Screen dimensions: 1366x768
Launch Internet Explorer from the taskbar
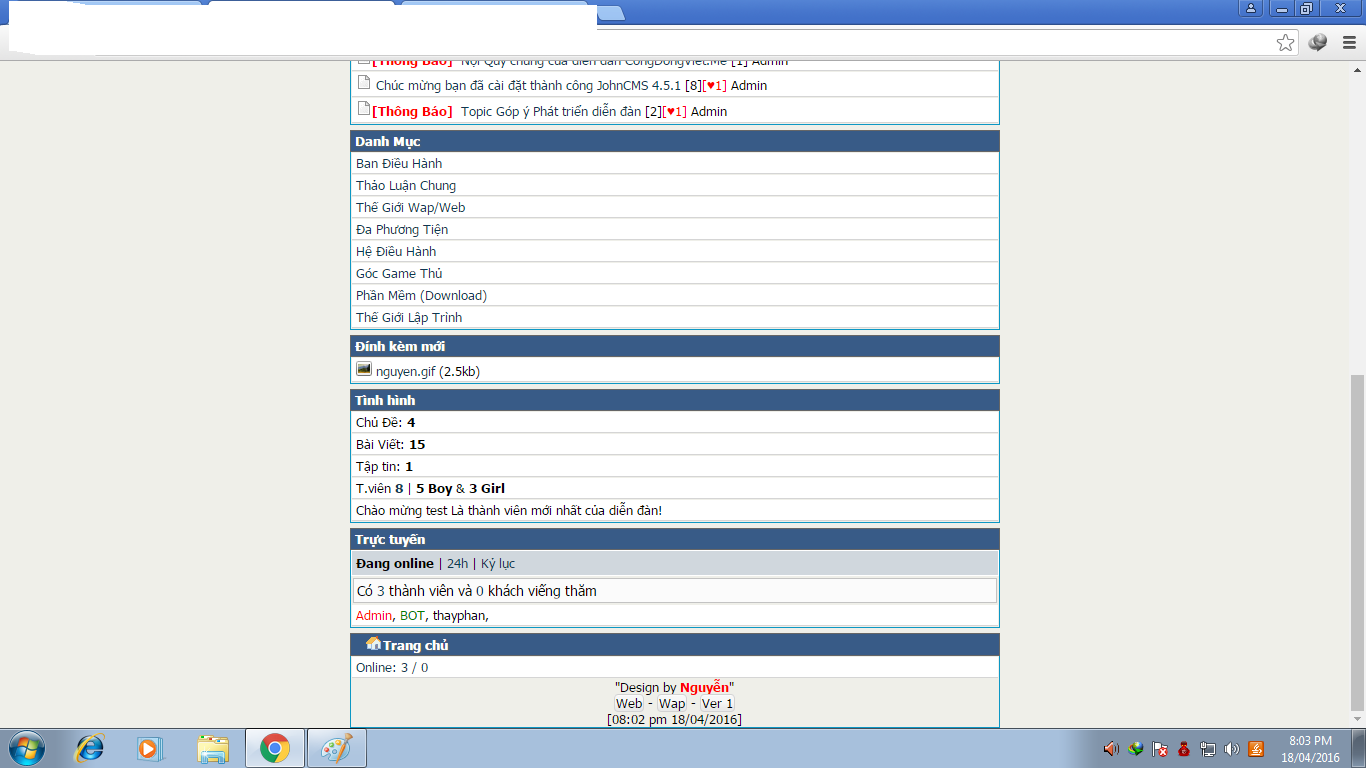[90, 748]
